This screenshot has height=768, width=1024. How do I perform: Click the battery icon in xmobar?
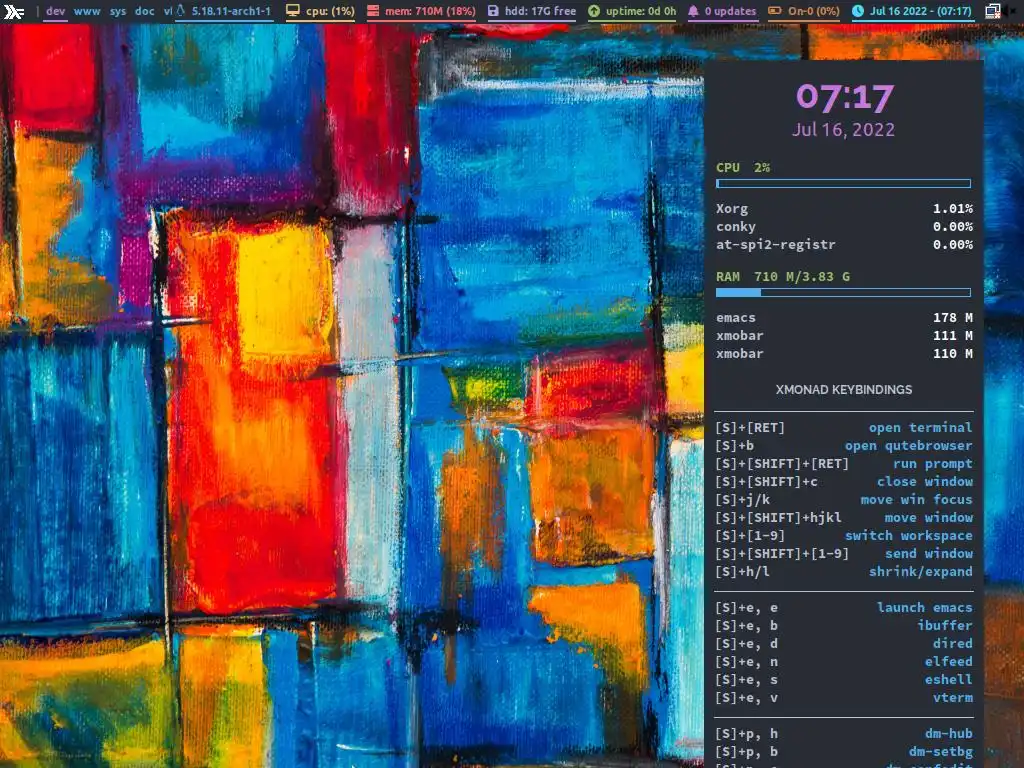point(775,11)
